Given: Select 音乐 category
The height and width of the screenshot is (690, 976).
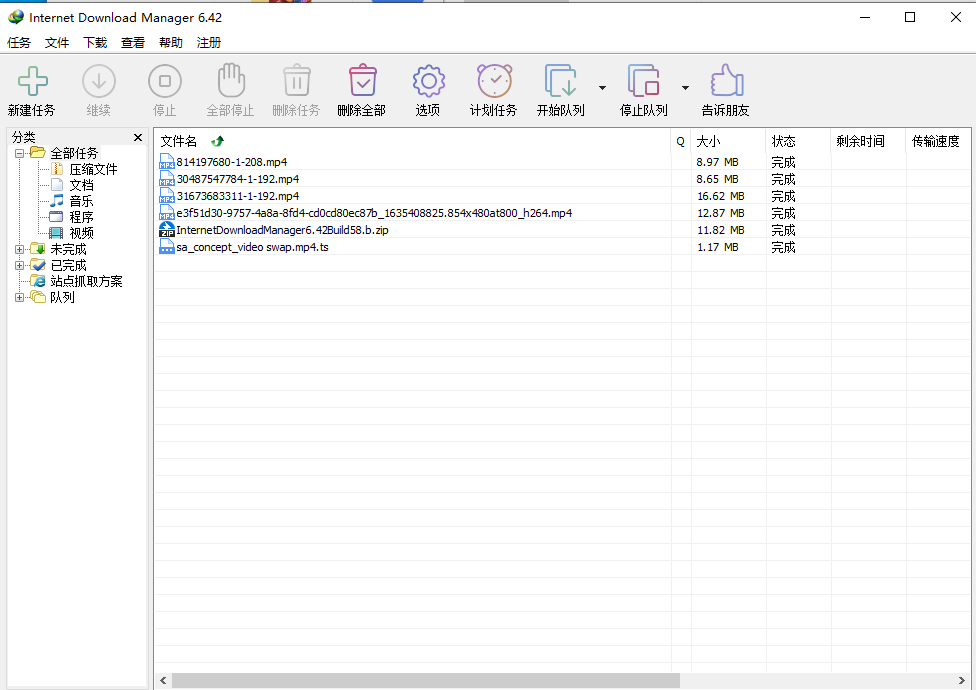Looking at the screenshot, I should (81, 201).
